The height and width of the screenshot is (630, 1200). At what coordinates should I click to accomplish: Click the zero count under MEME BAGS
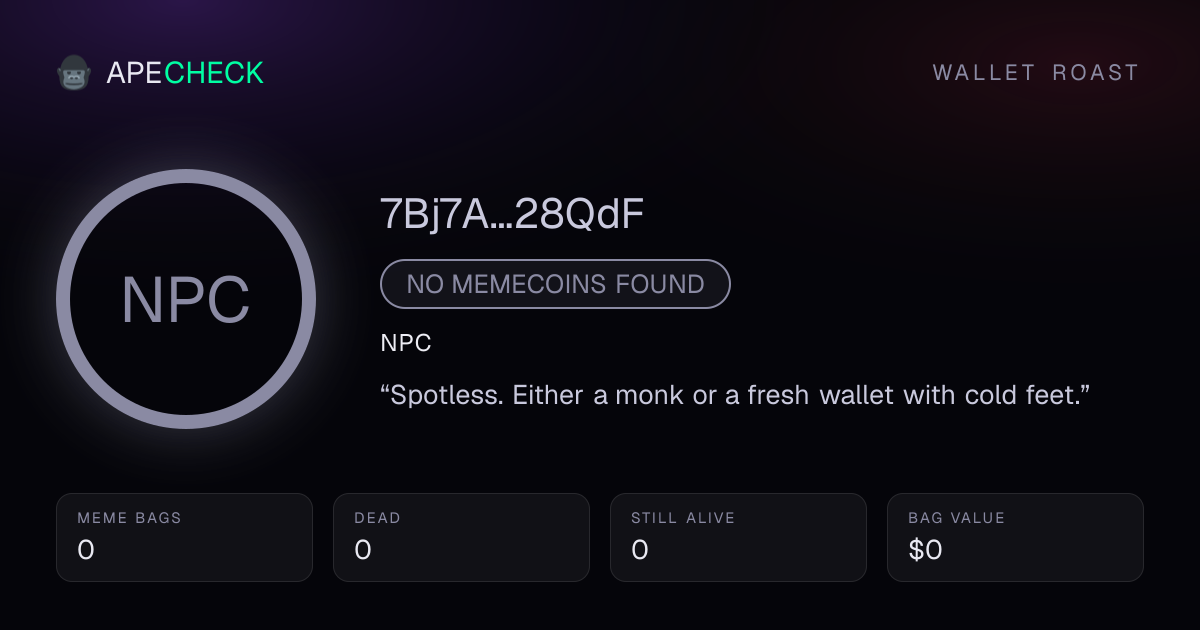(x=86, y=550)
